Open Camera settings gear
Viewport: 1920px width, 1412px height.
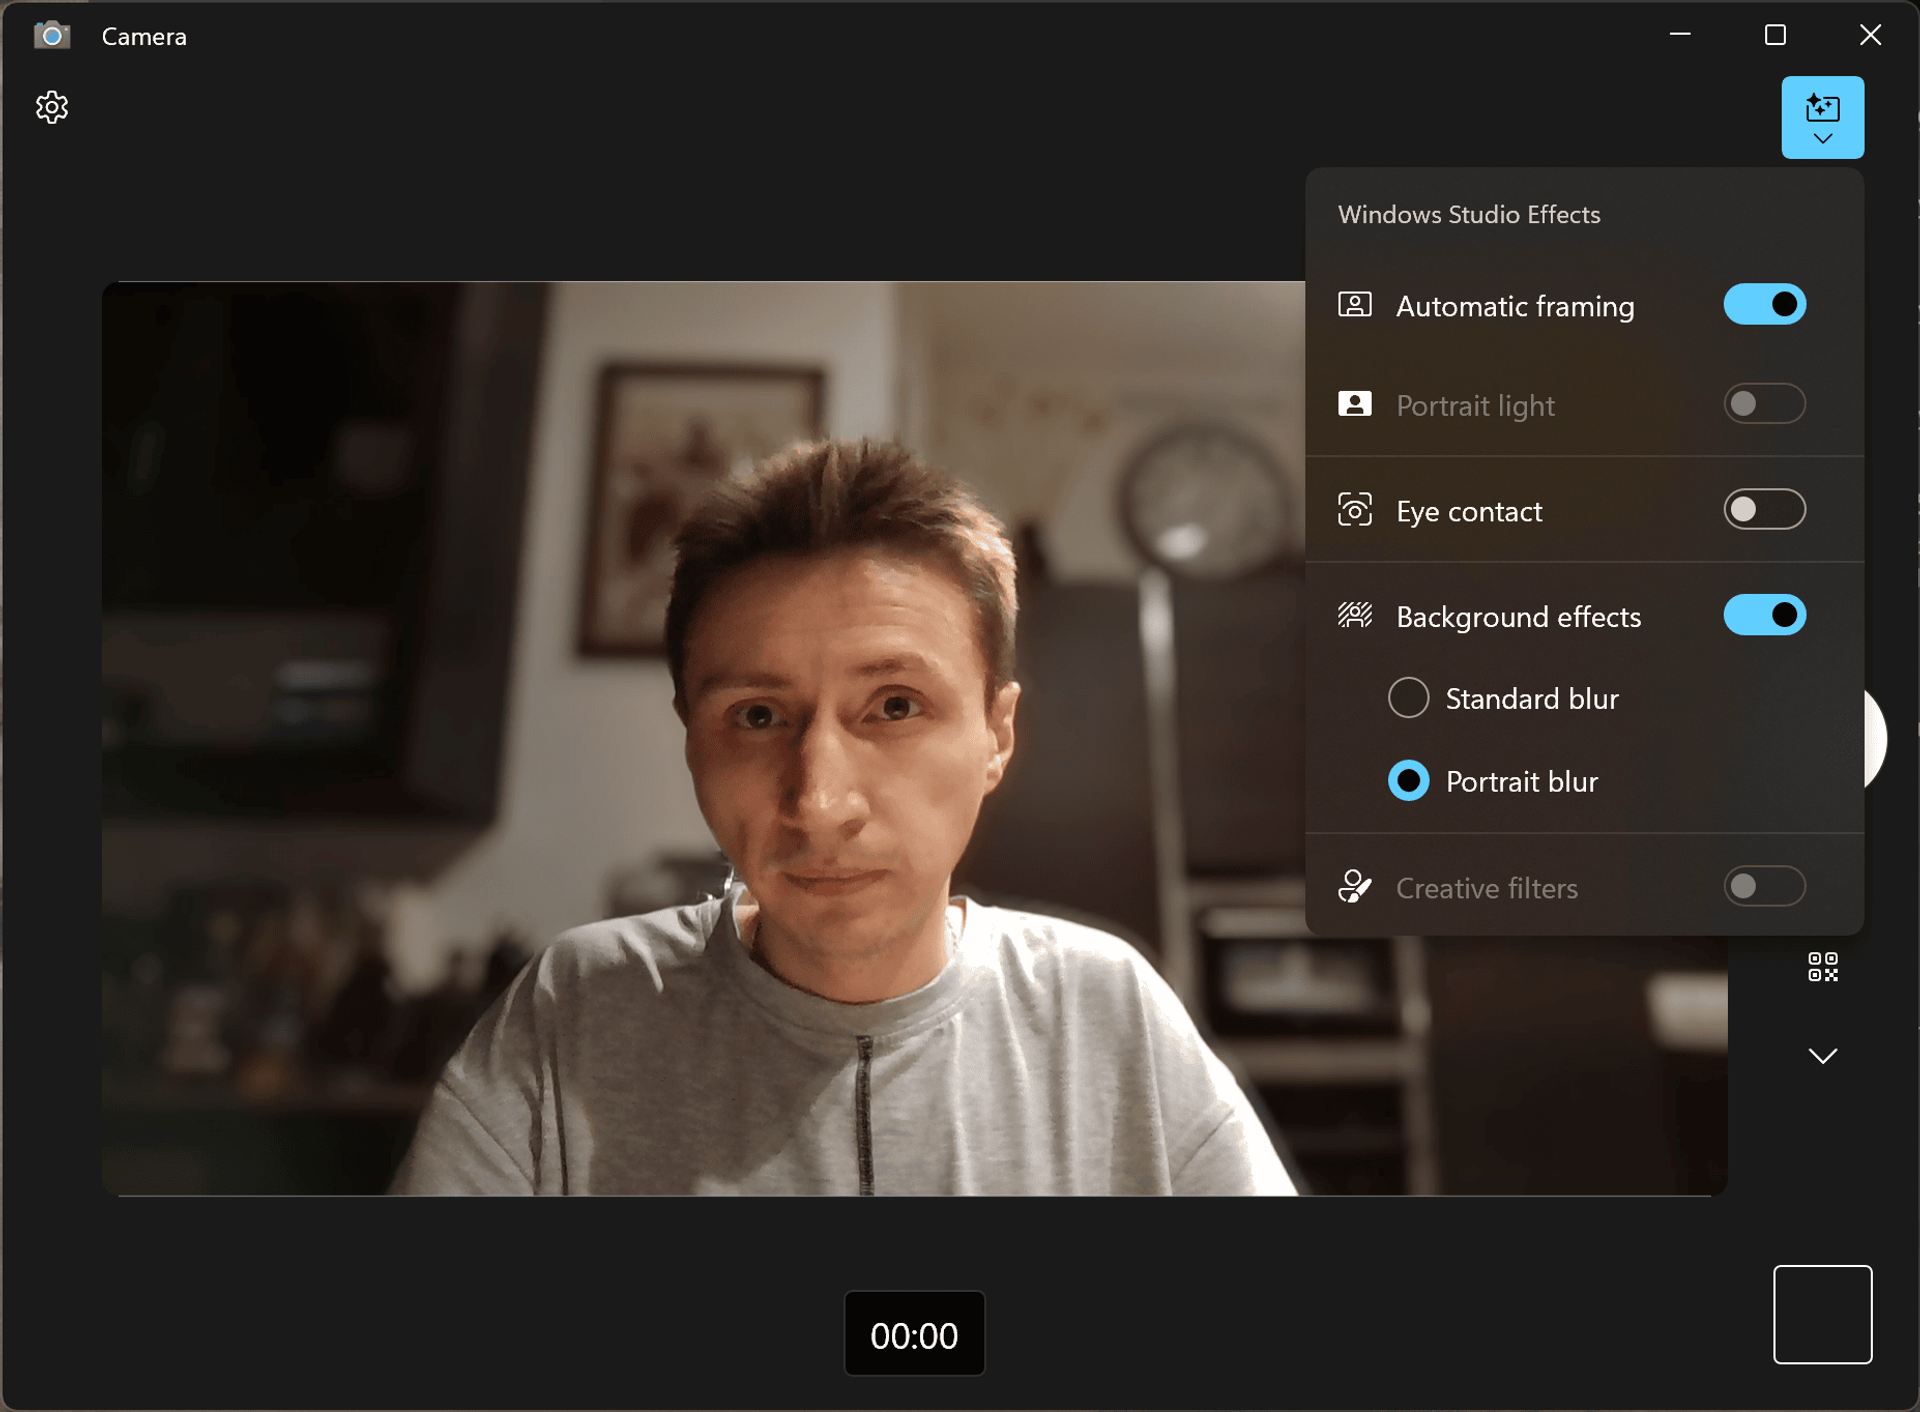point(52,107)
